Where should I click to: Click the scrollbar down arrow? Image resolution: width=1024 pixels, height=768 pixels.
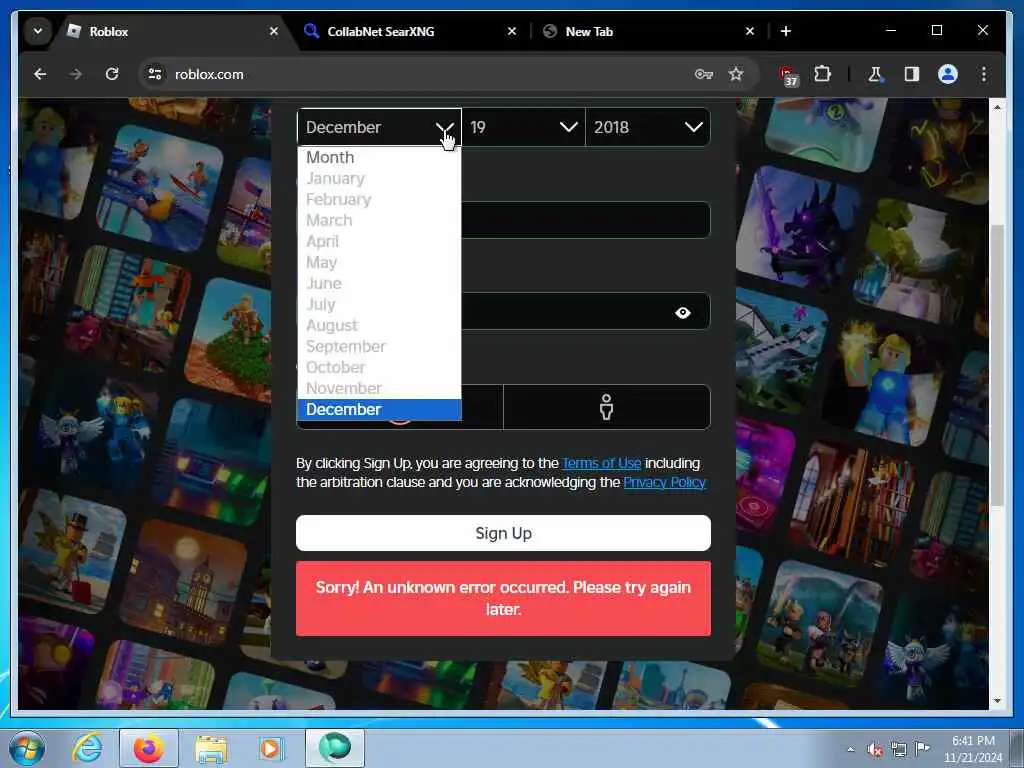[997, 701]
